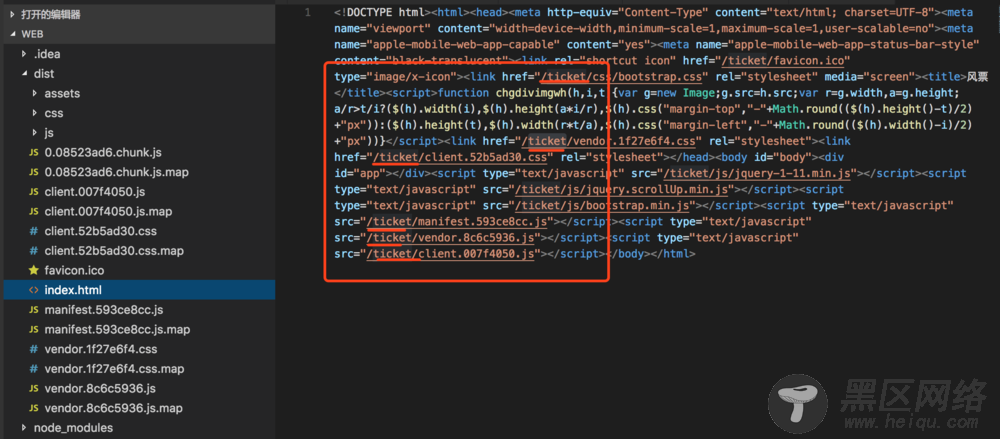Screen dimensions: 1000x439
Task: Click CSS hash icon of client.52b5ad30.css
Action: 33,231
